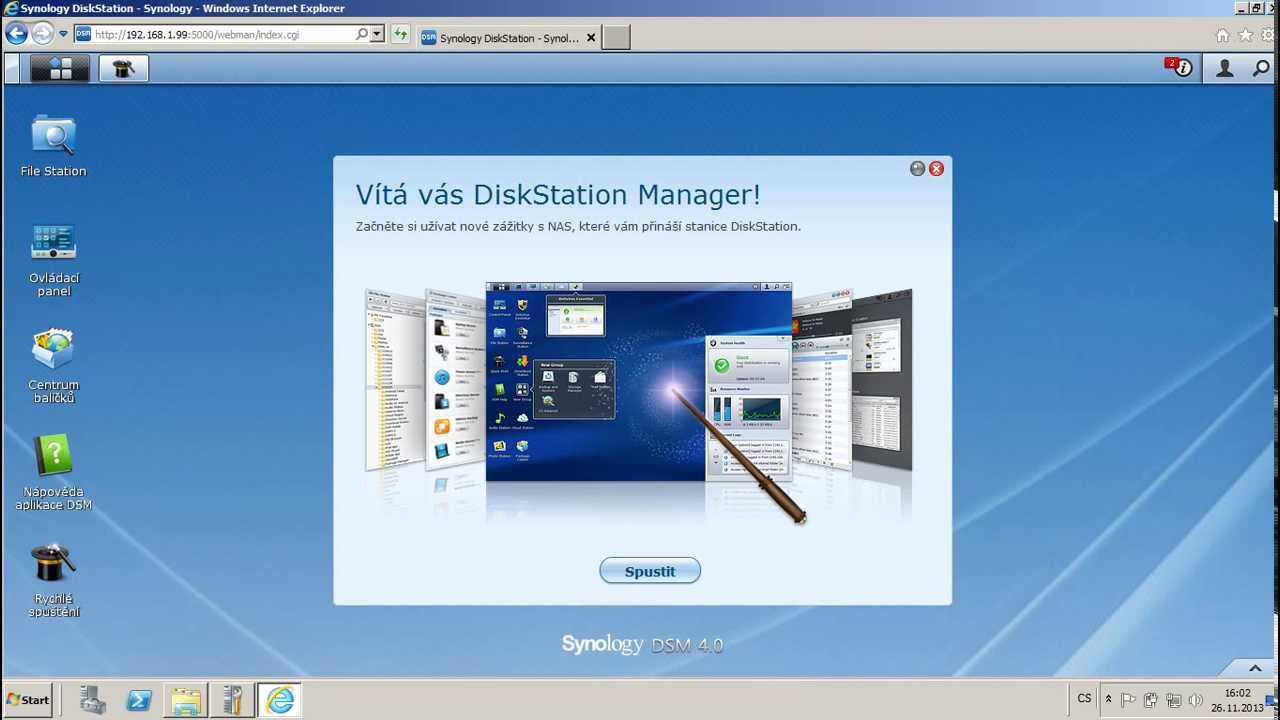
Task: Open the Windows Start menu
Action: tap(28, 700)
